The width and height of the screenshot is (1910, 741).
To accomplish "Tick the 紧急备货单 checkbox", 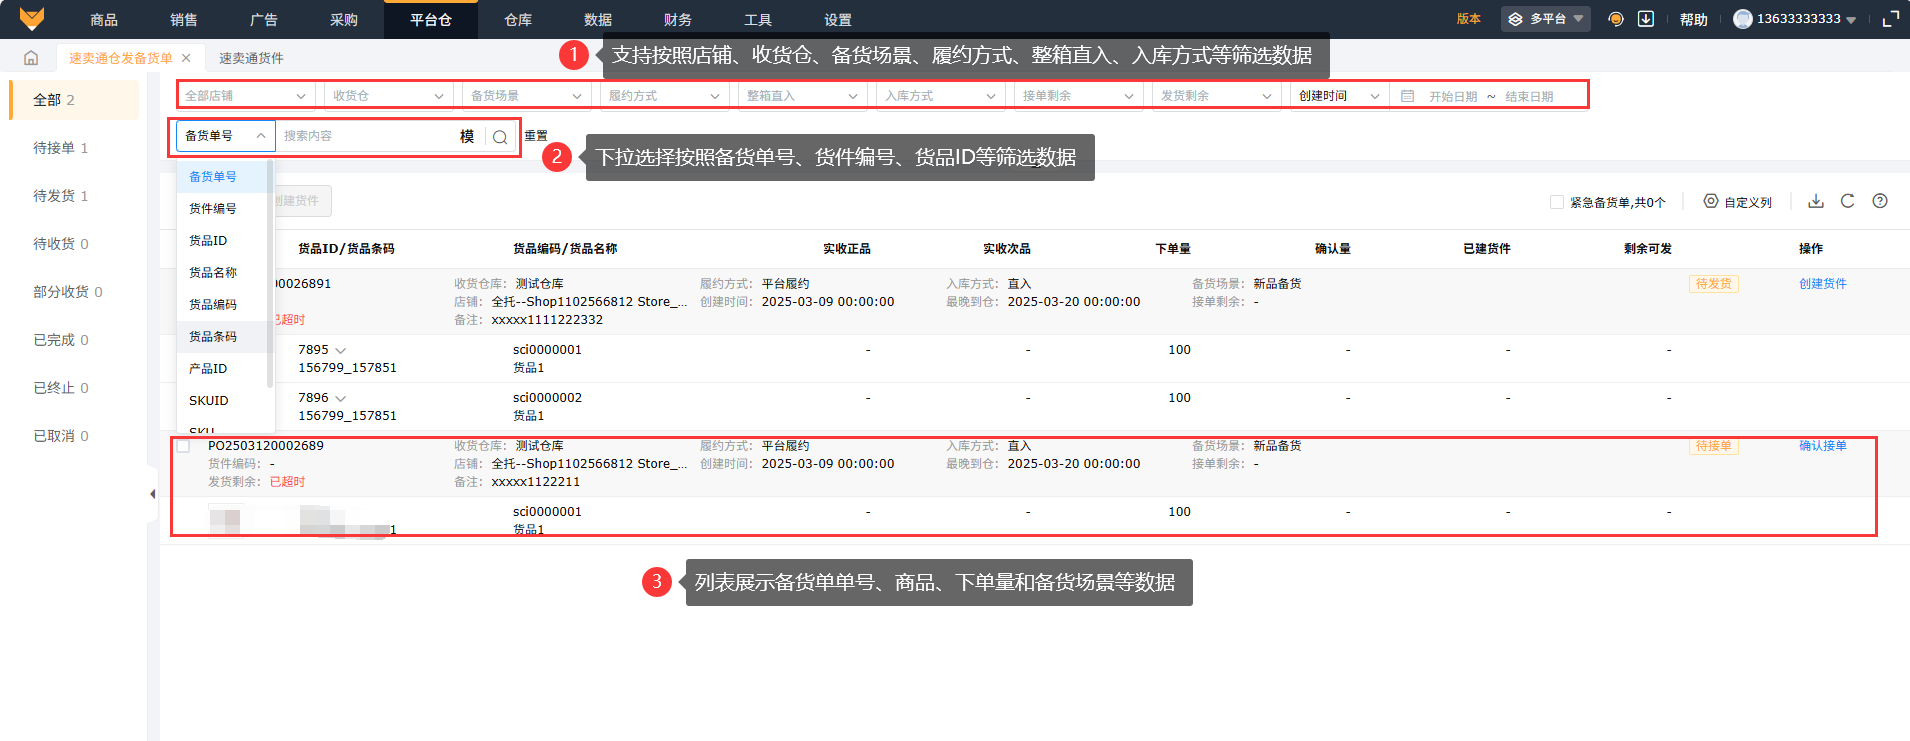I will pyautogui.click(x=1556, y=202).
